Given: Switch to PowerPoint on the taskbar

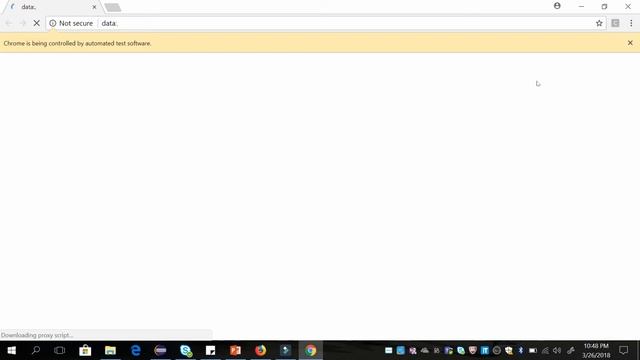Looking at the screenshot, I should (x=236, y=350).
